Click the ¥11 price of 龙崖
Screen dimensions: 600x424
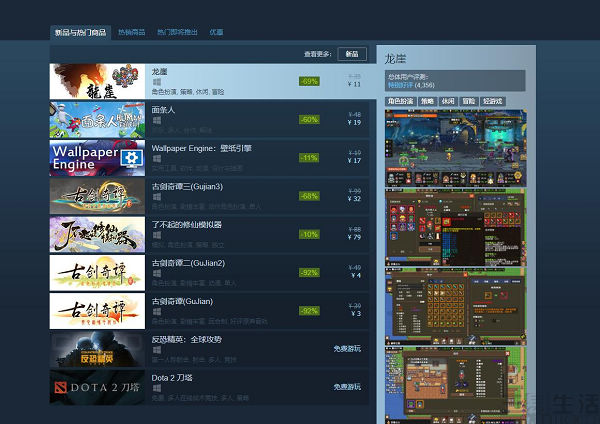(354, 84)
